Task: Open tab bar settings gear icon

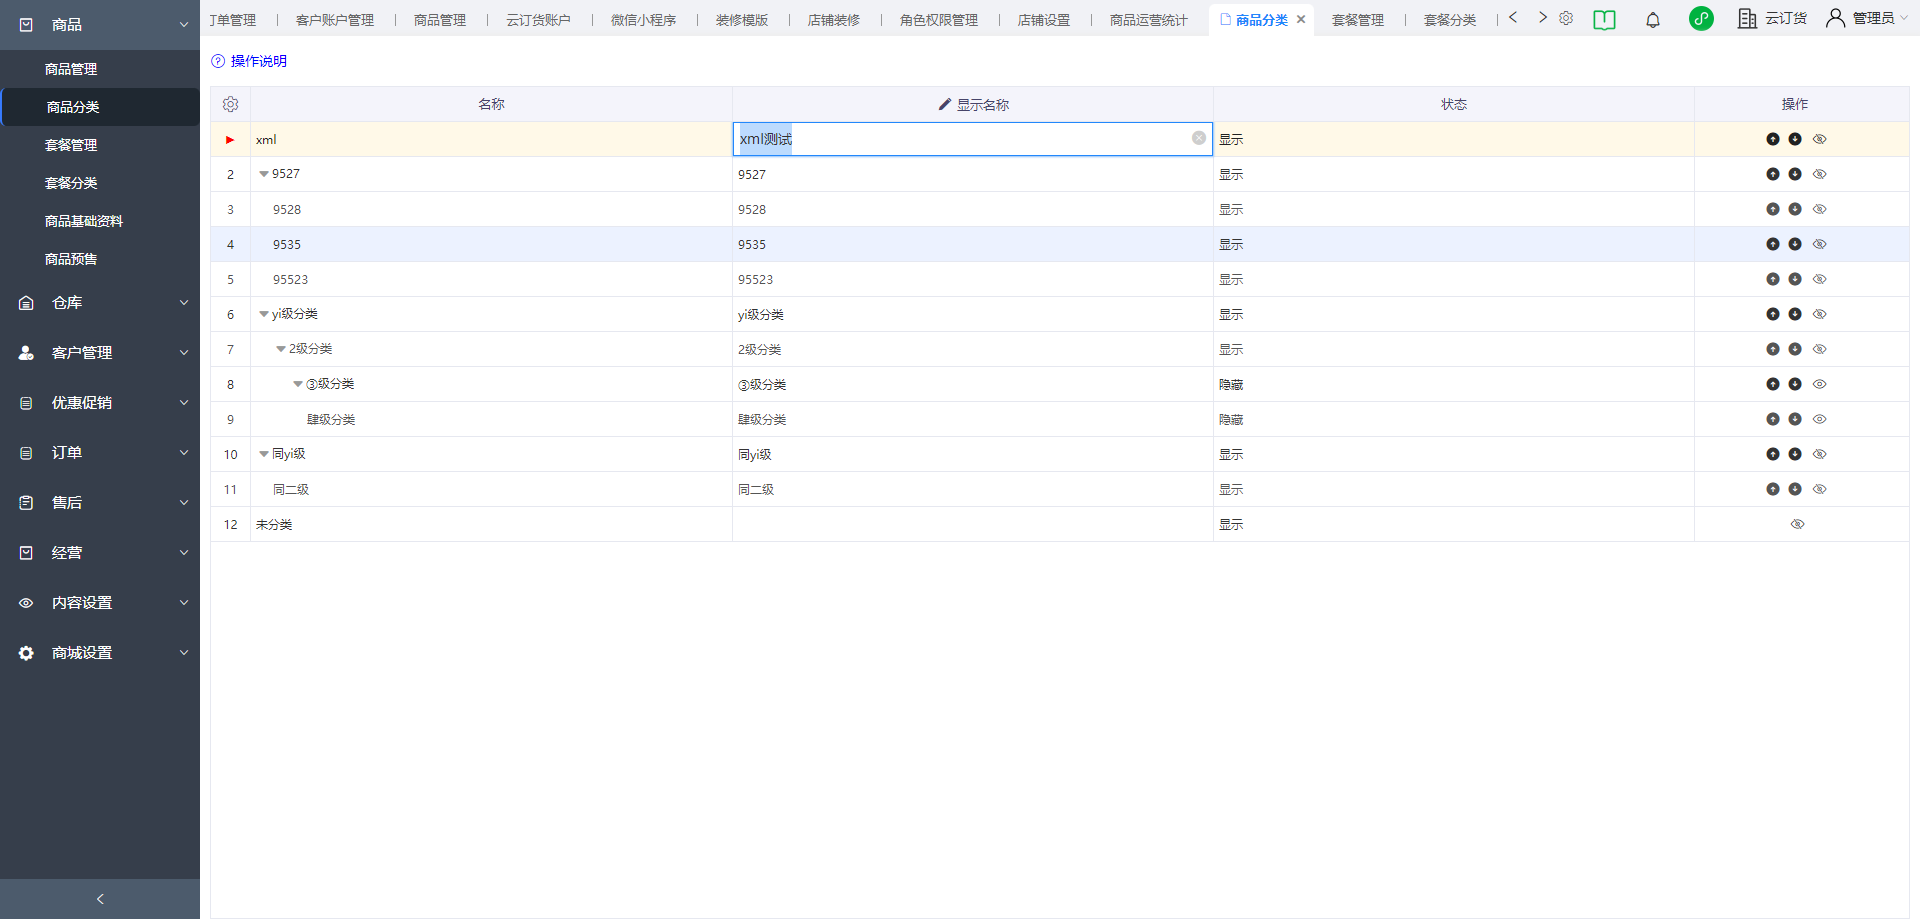Action: (1566, 18)
